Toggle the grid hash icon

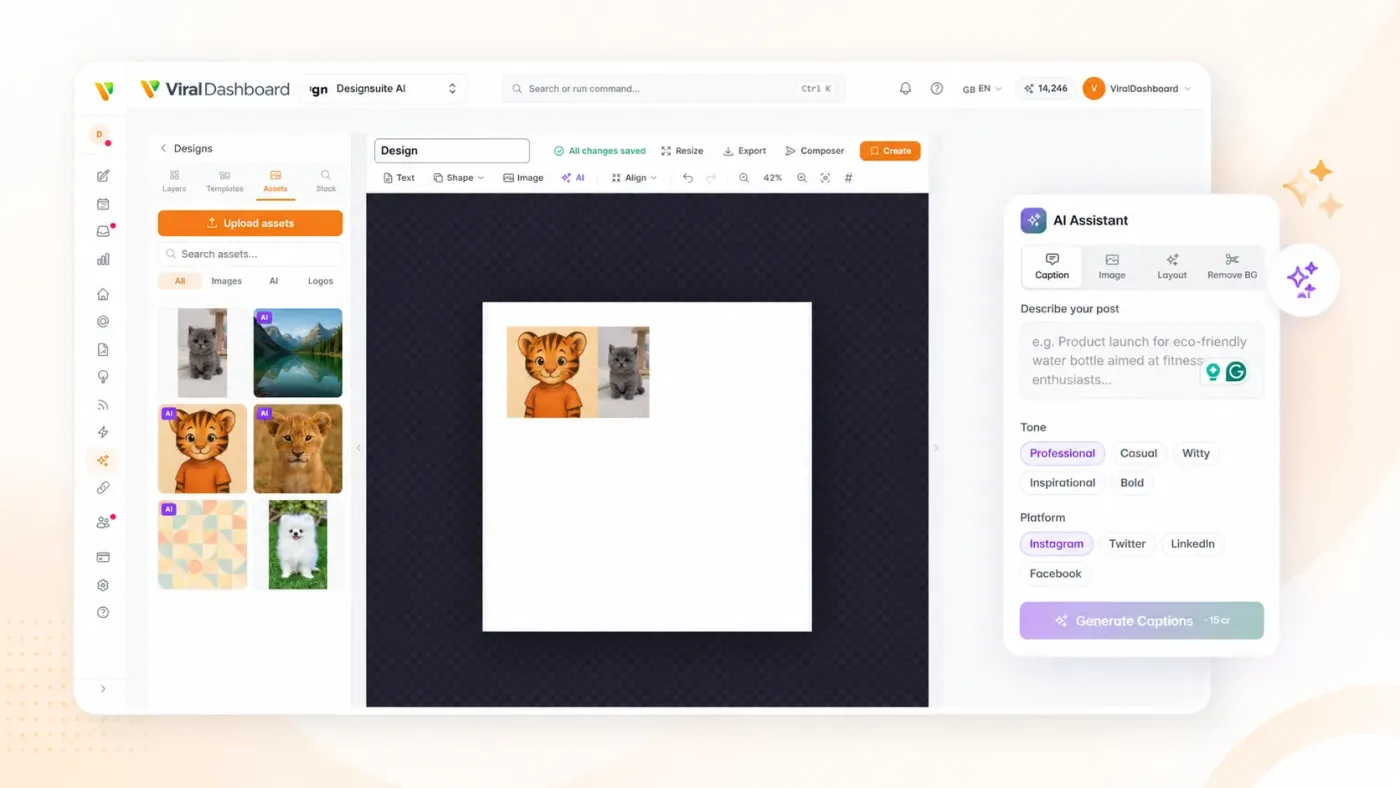point(849,178)
